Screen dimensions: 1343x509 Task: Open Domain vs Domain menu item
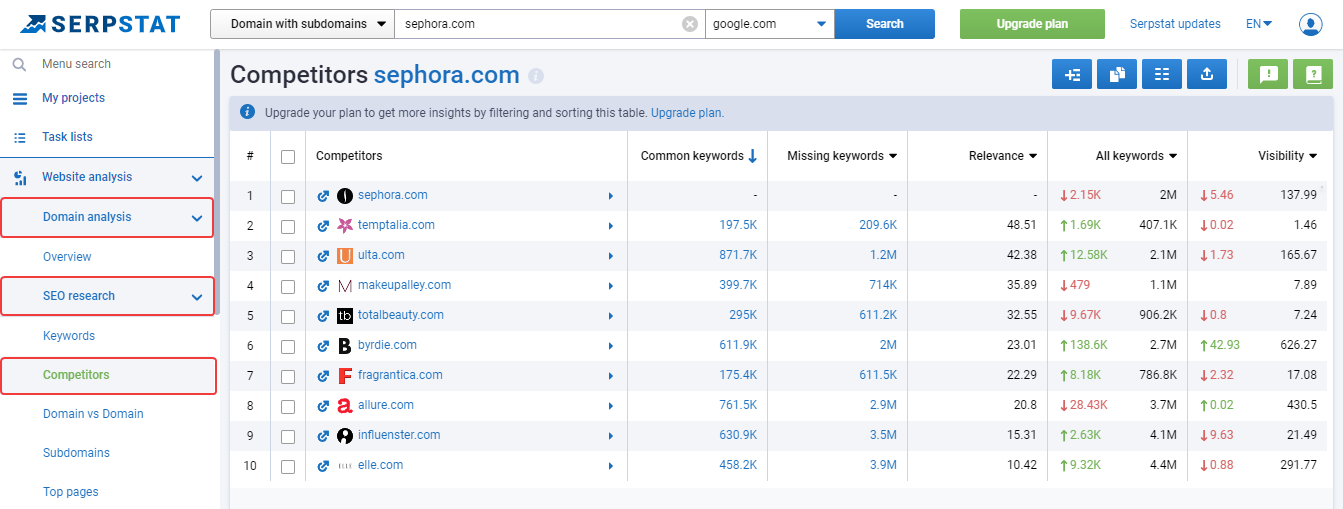click(x=93, y=414)
